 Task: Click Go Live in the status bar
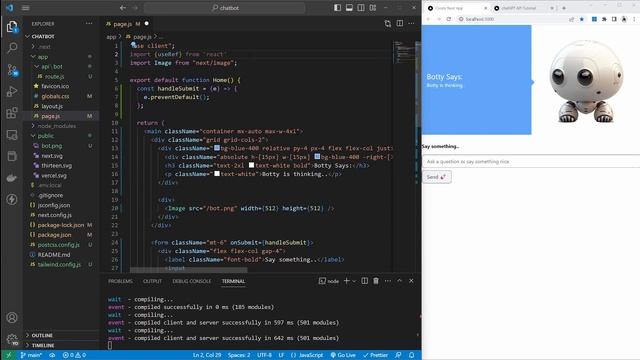tap(343, 355)
